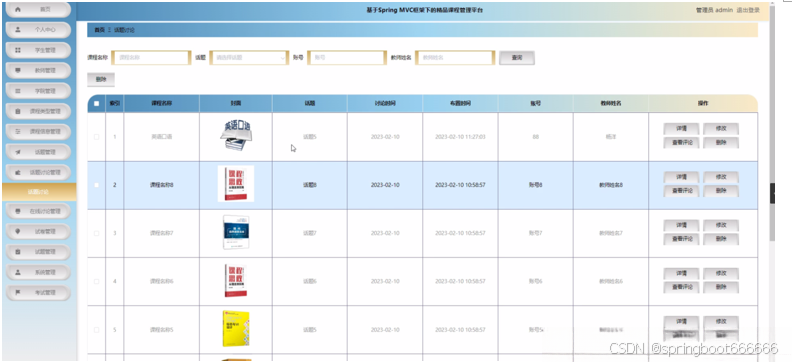This screenshot has height=362, width=792.
Task: Click the icon beside 教师管理
Action: pyautogui.click(x=18, y=71)
